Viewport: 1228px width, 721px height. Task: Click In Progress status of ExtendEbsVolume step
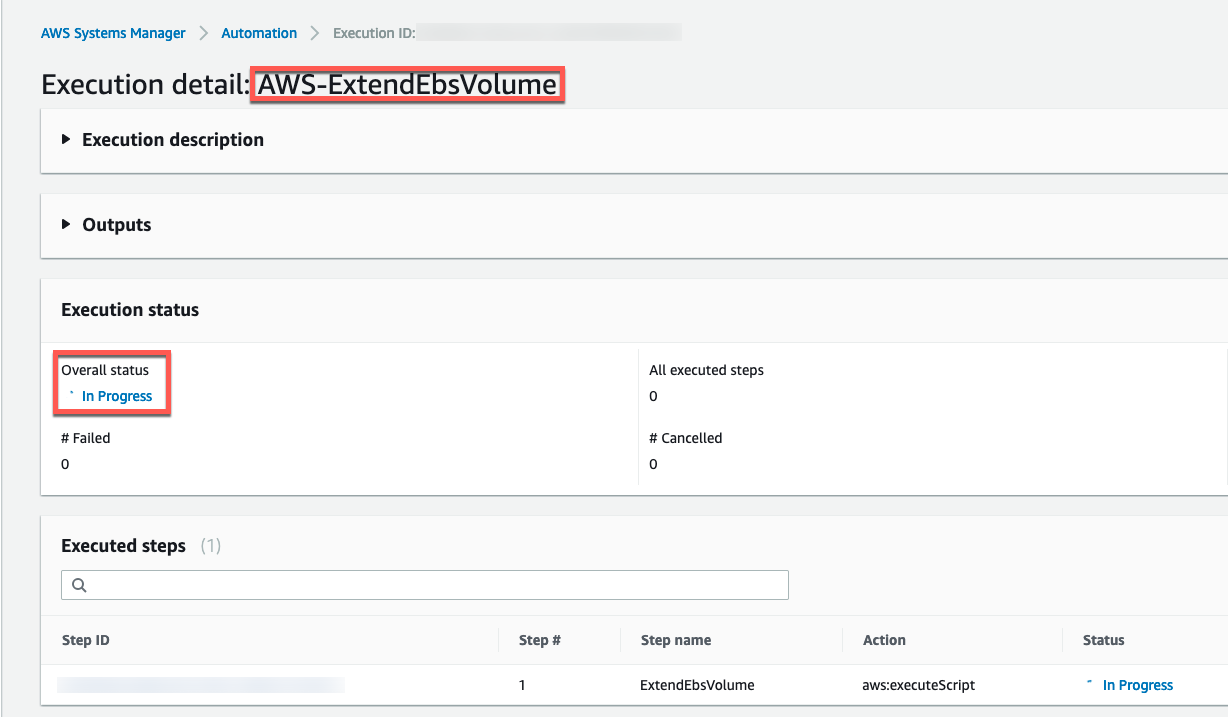click(x=1137, y=685)
